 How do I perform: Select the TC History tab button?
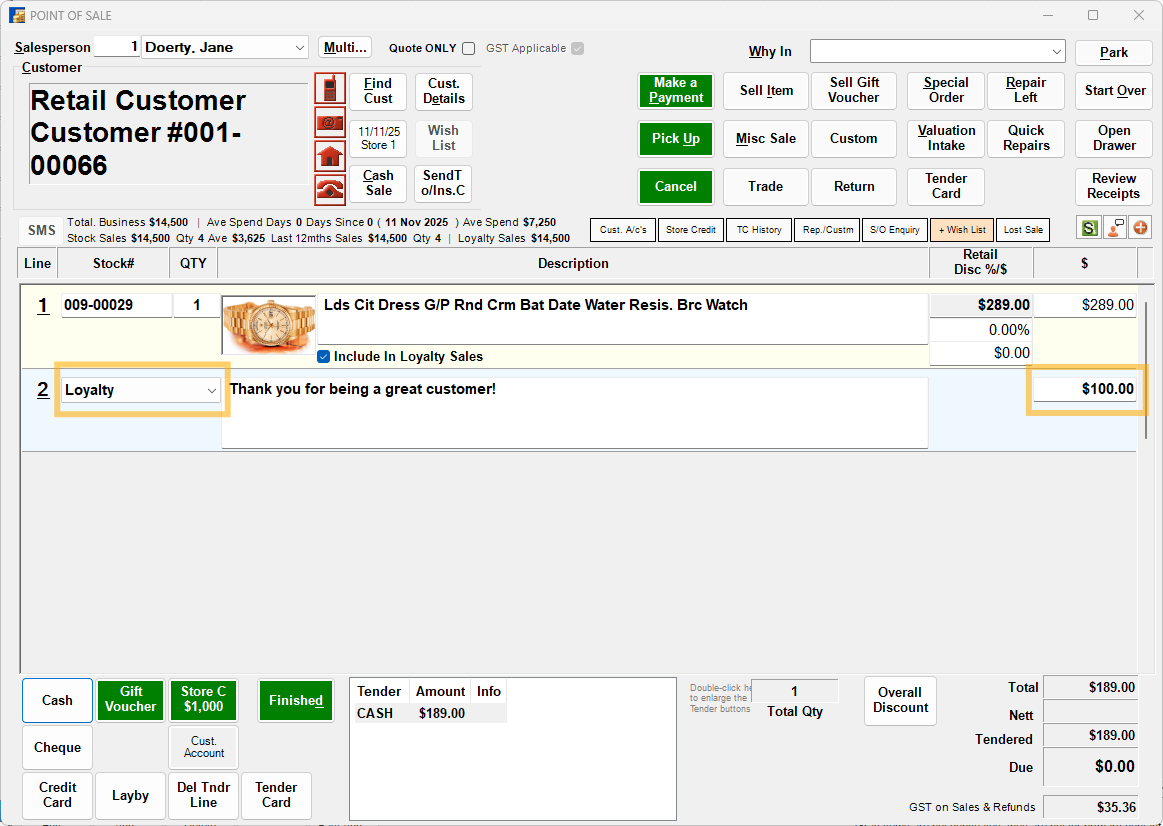pos(759,230)
